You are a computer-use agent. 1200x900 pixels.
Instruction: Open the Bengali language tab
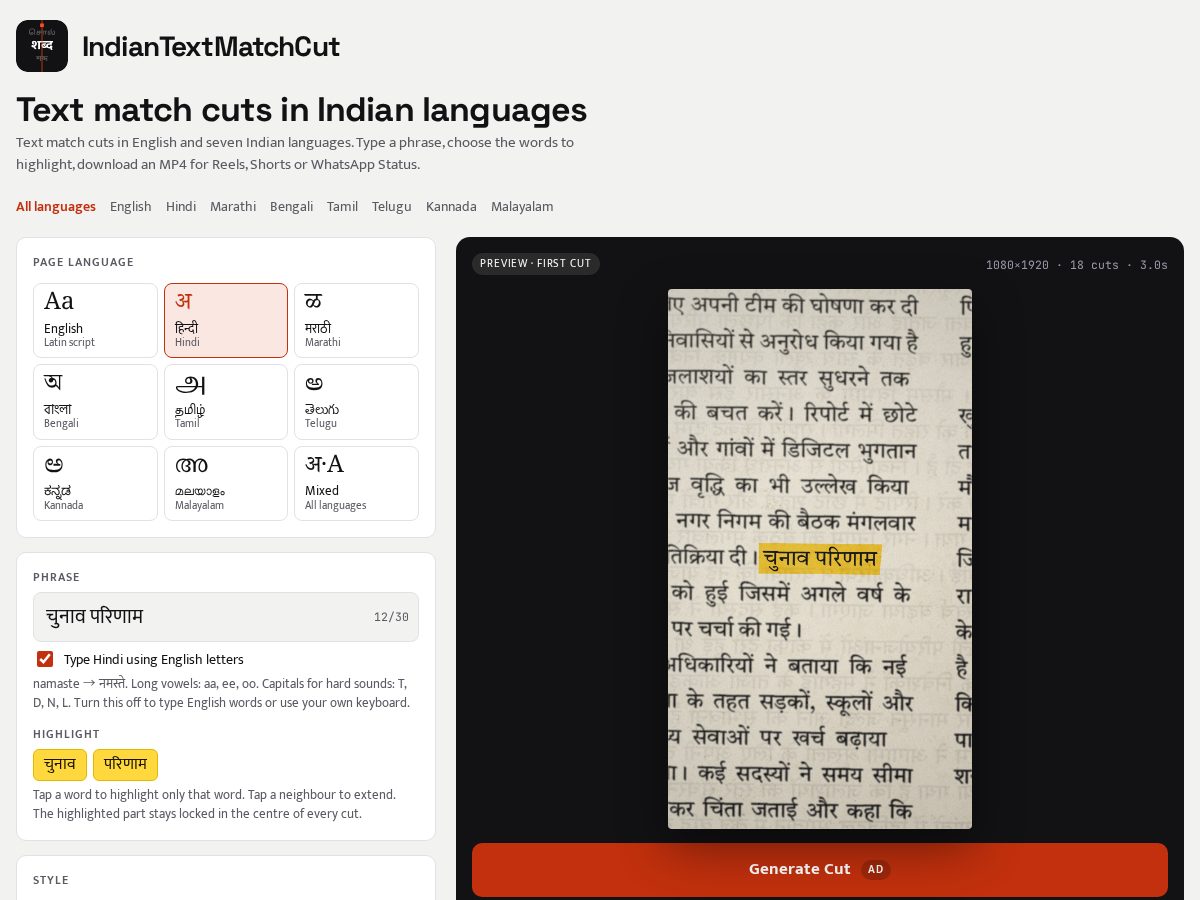coord(292,207)
